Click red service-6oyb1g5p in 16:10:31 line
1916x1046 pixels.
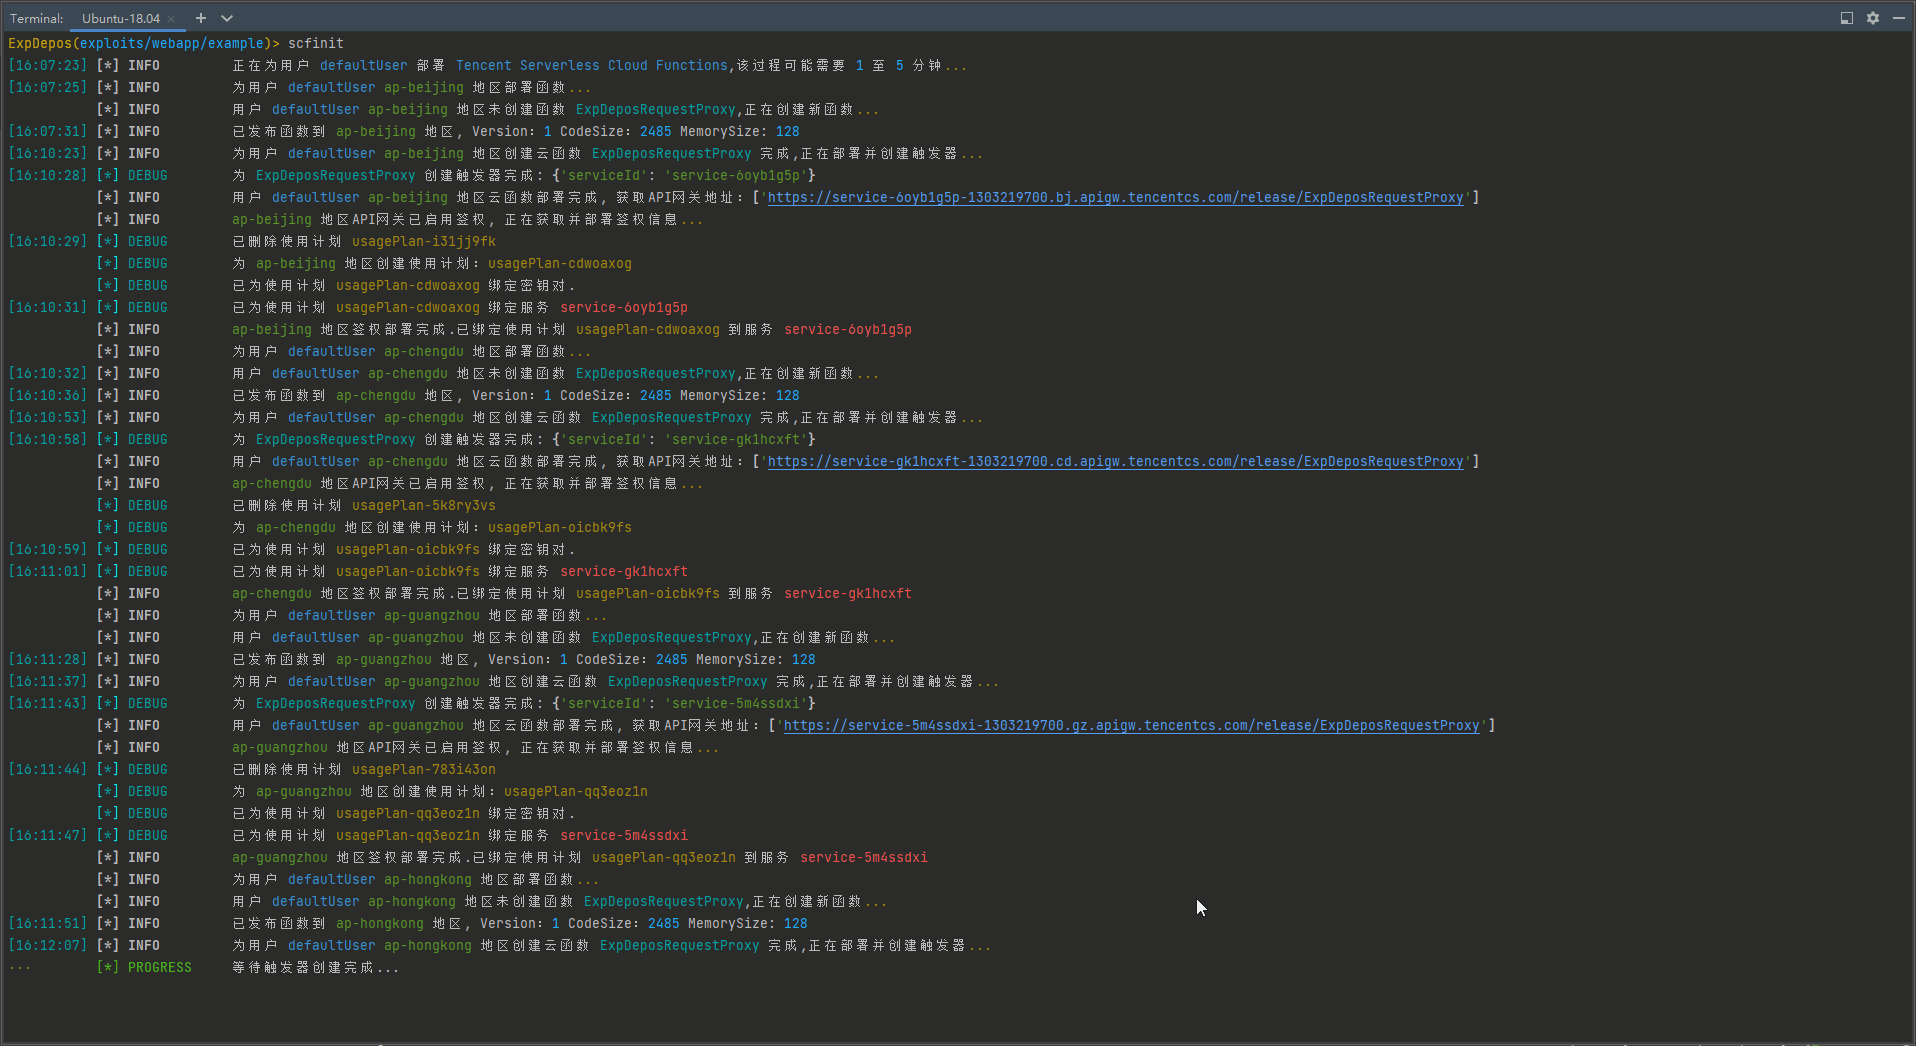tap(624, 308)
